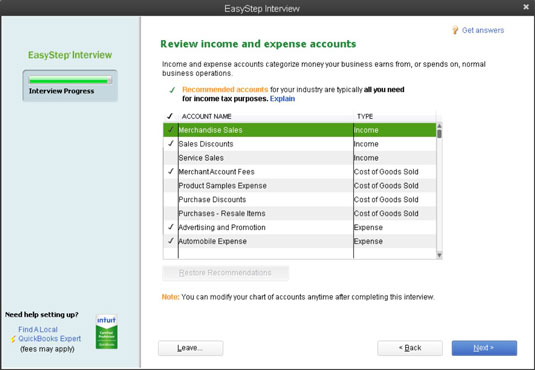535x370 pixels.
Task: Select the Service Sales account name
Action: click(201, 158)
